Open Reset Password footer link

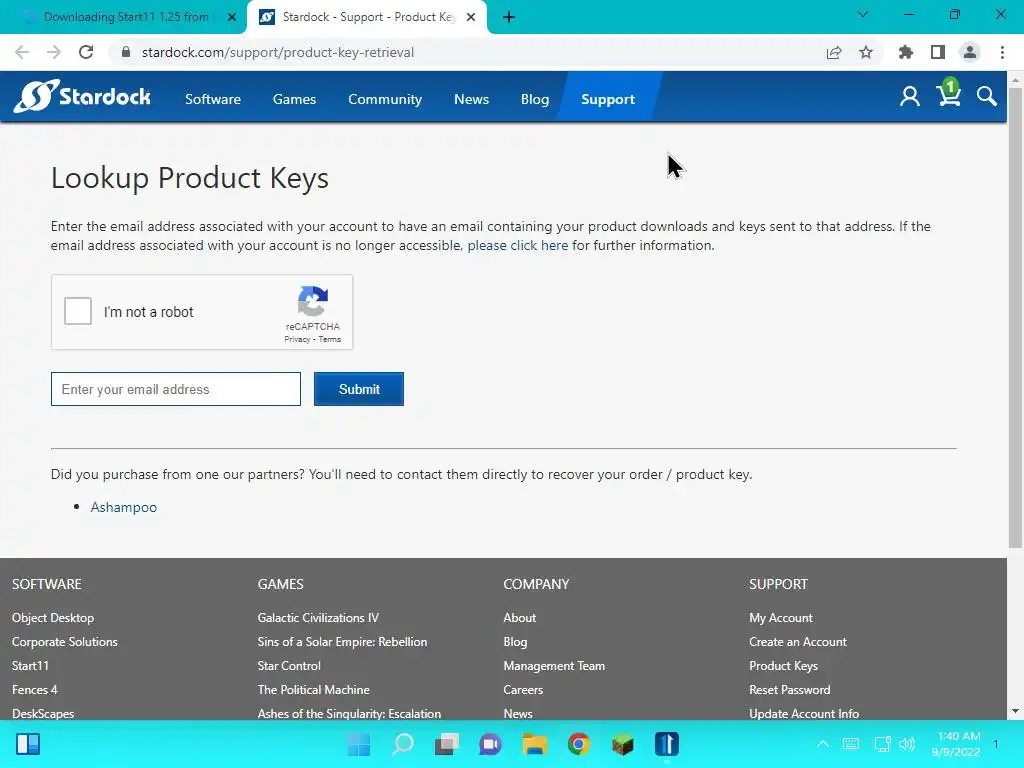click(790, 690)
